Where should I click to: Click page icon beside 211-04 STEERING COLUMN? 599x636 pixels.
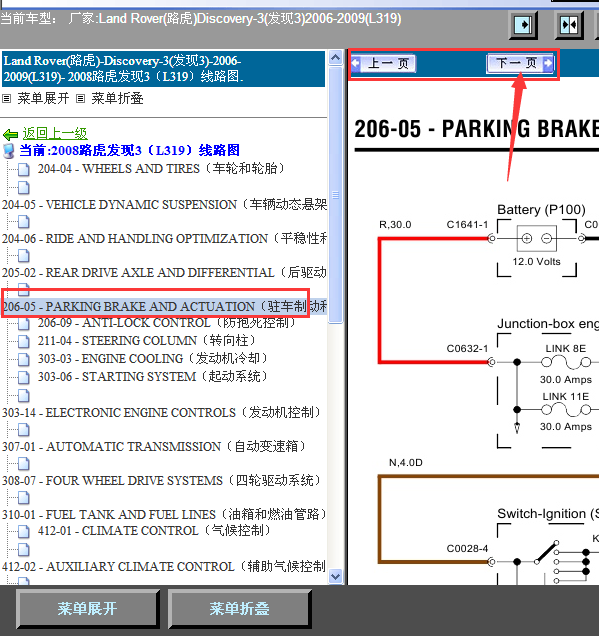pyautogui.click(x=24, y=342)
